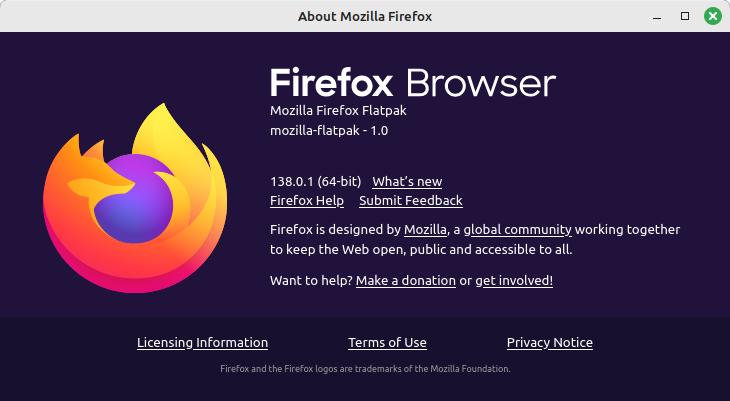Click the About Mozilla Firefox title bar
The width and height of the screenshot is (730, 401).
365,16
